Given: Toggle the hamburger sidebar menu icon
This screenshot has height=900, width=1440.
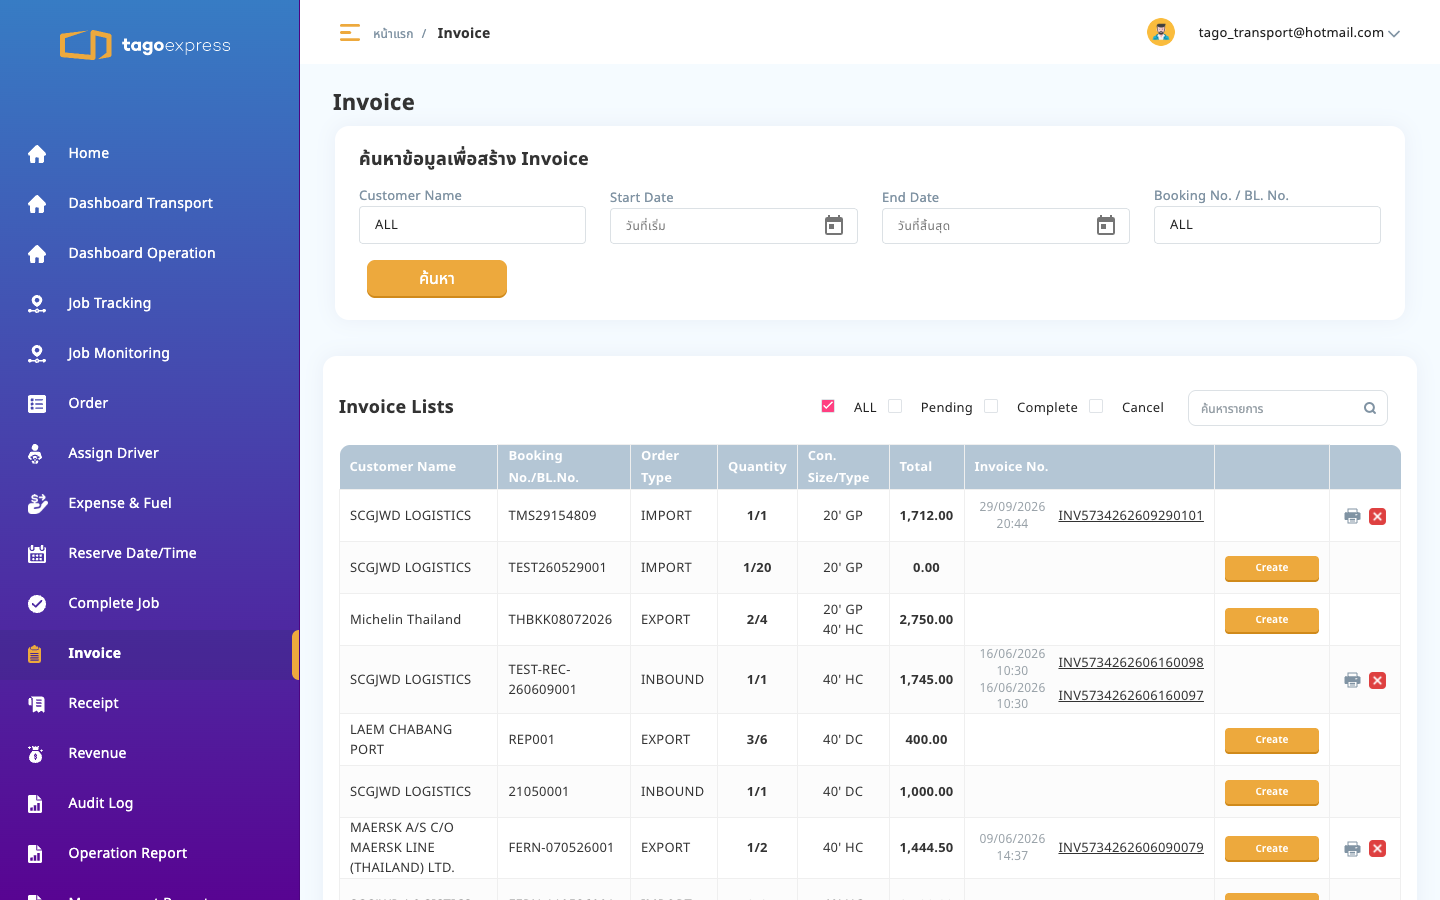Looking at the screenshot, I should pos(349,33).
